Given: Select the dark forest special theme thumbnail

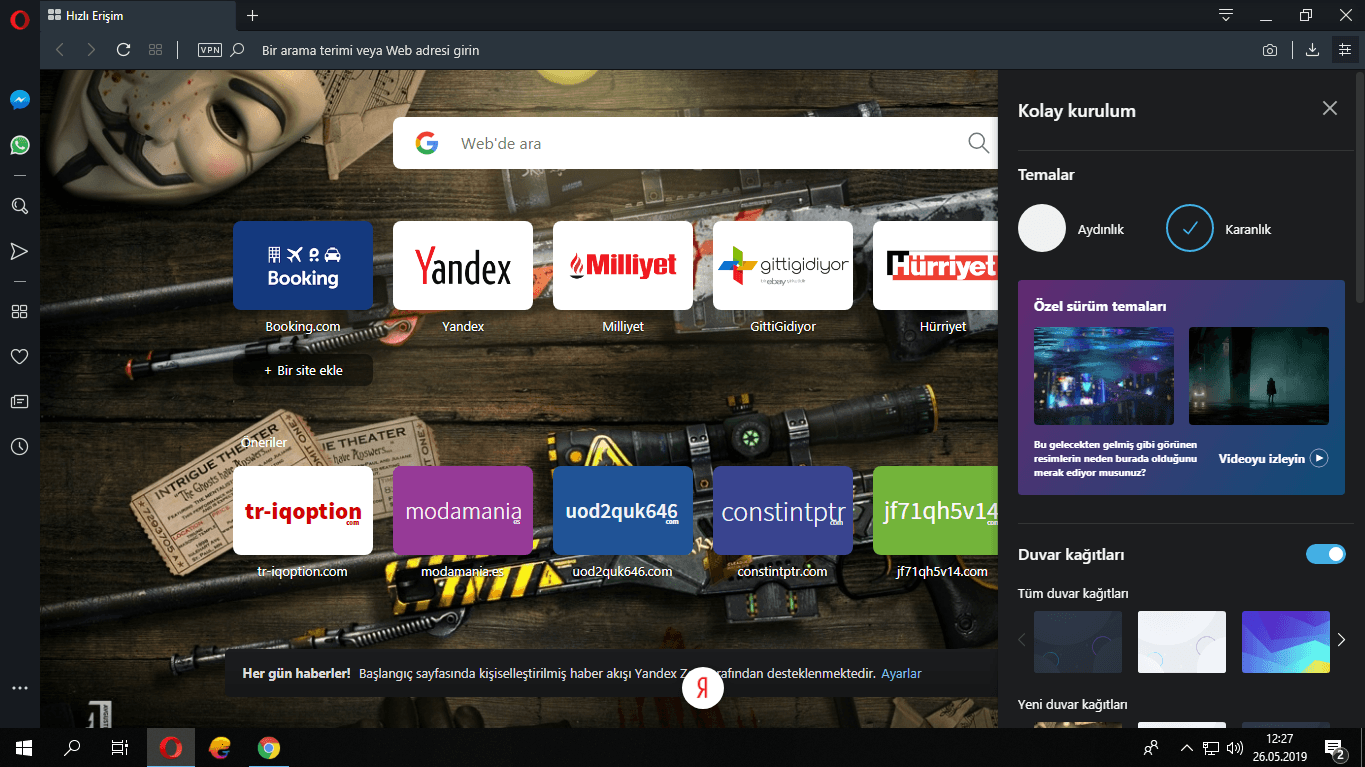Looking at the screenshot, I should pyautogui.click(x=1259, y=376).
